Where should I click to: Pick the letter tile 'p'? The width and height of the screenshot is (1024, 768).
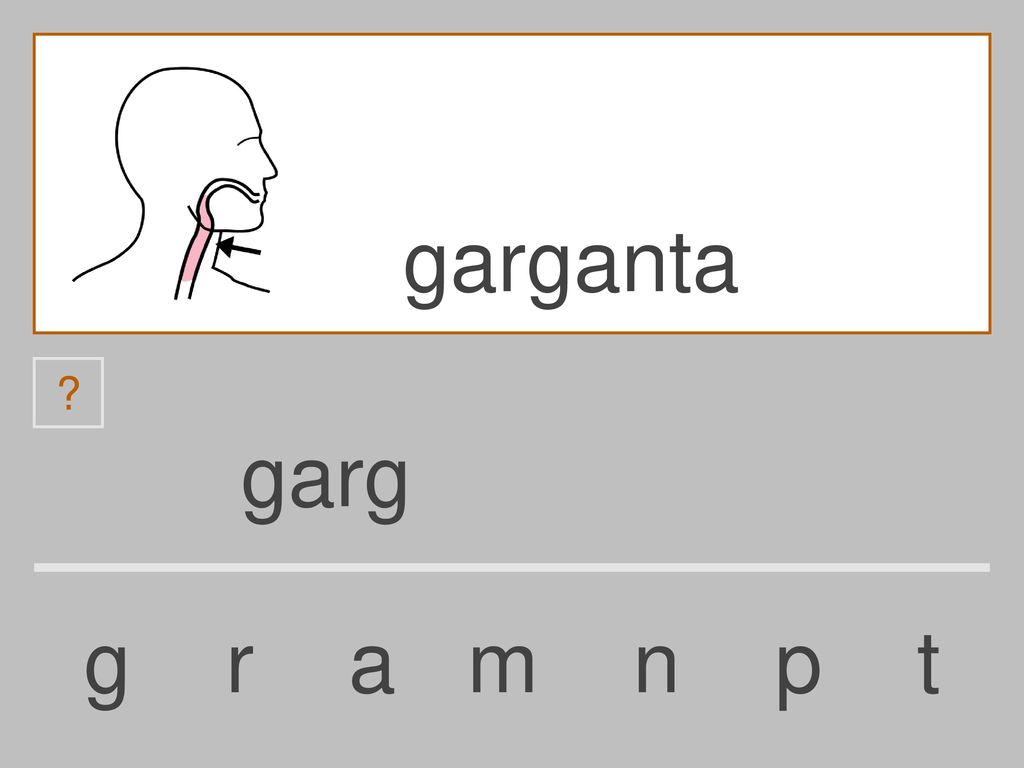798,675
